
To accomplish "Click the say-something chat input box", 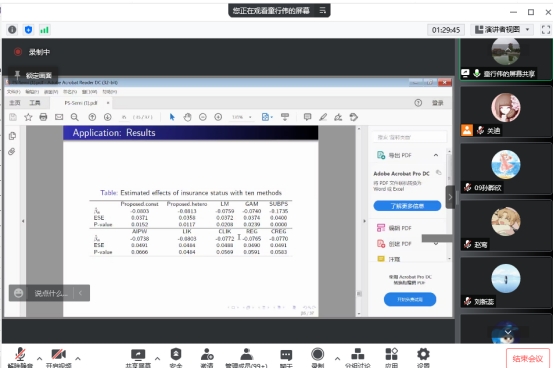I will tap(50, 293).
